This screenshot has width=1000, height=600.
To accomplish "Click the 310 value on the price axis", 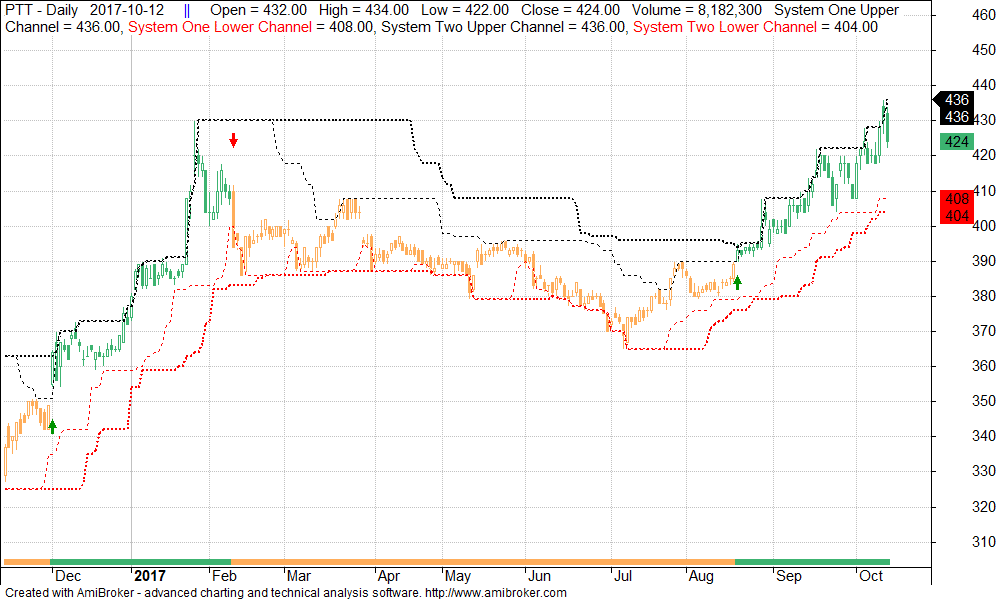I will [982, 542].
